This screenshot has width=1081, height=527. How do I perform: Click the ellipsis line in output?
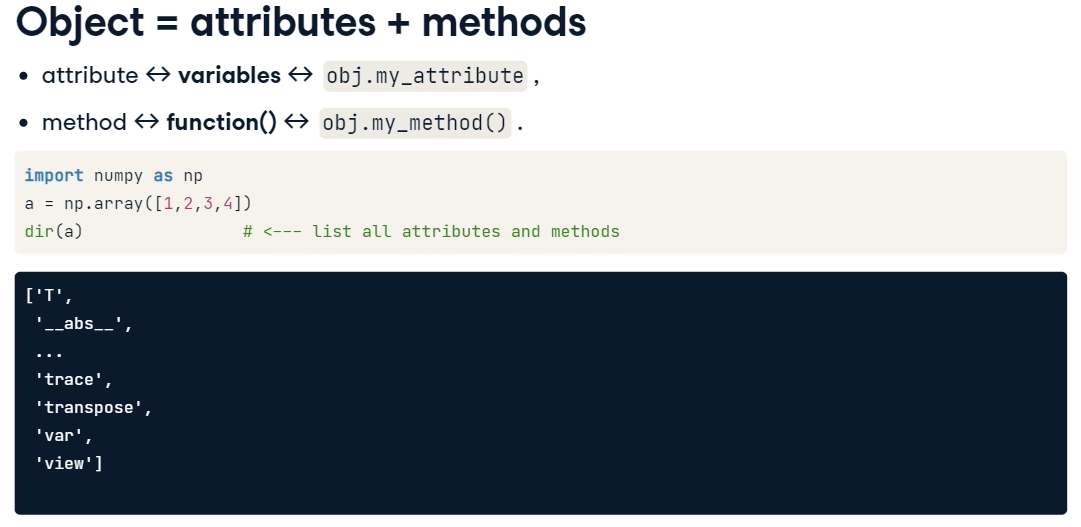[49, 354]
